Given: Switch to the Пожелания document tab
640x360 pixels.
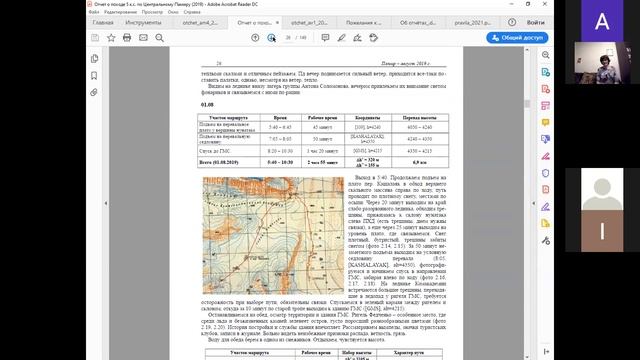Looking at the screenshot, I should point(363,22).
